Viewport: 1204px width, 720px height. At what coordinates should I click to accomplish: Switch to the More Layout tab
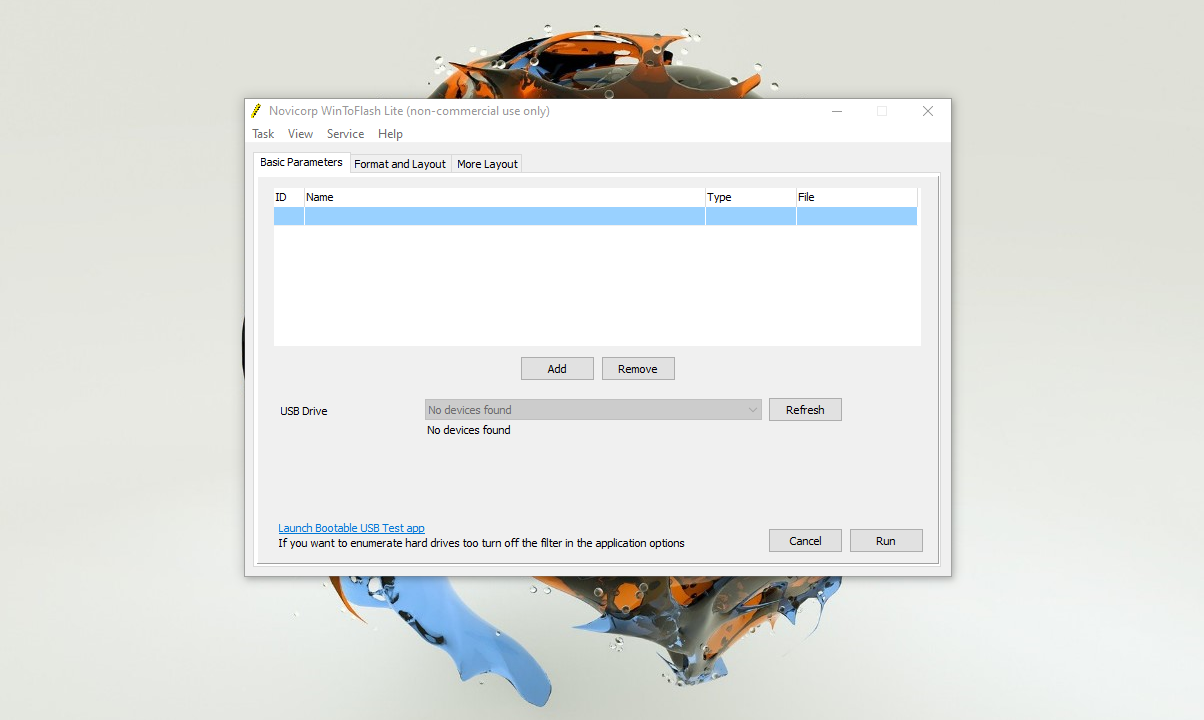coord(487,164)
